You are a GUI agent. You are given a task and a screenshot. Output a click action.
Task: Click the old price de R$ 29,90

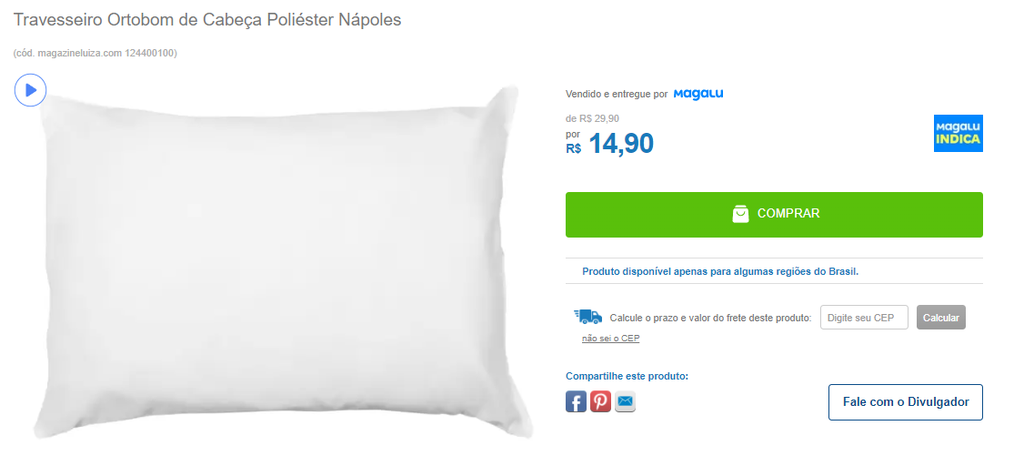tap(592, 119)
